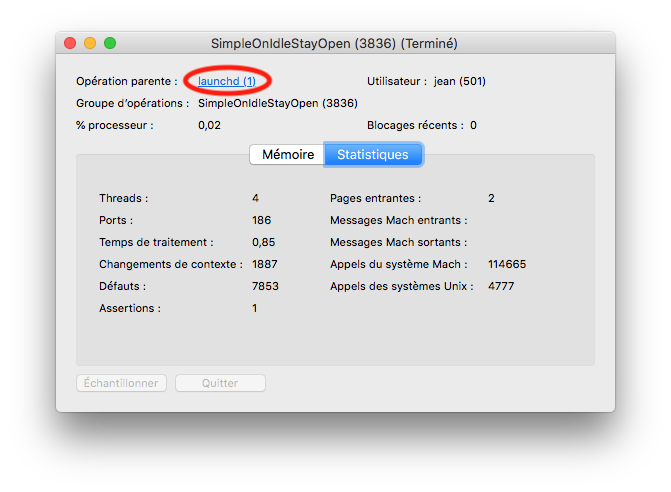
Task: Click the window title SimpleOnIdleStayOpen (3836) (Terminé)
Action: (x=334, y=44)
